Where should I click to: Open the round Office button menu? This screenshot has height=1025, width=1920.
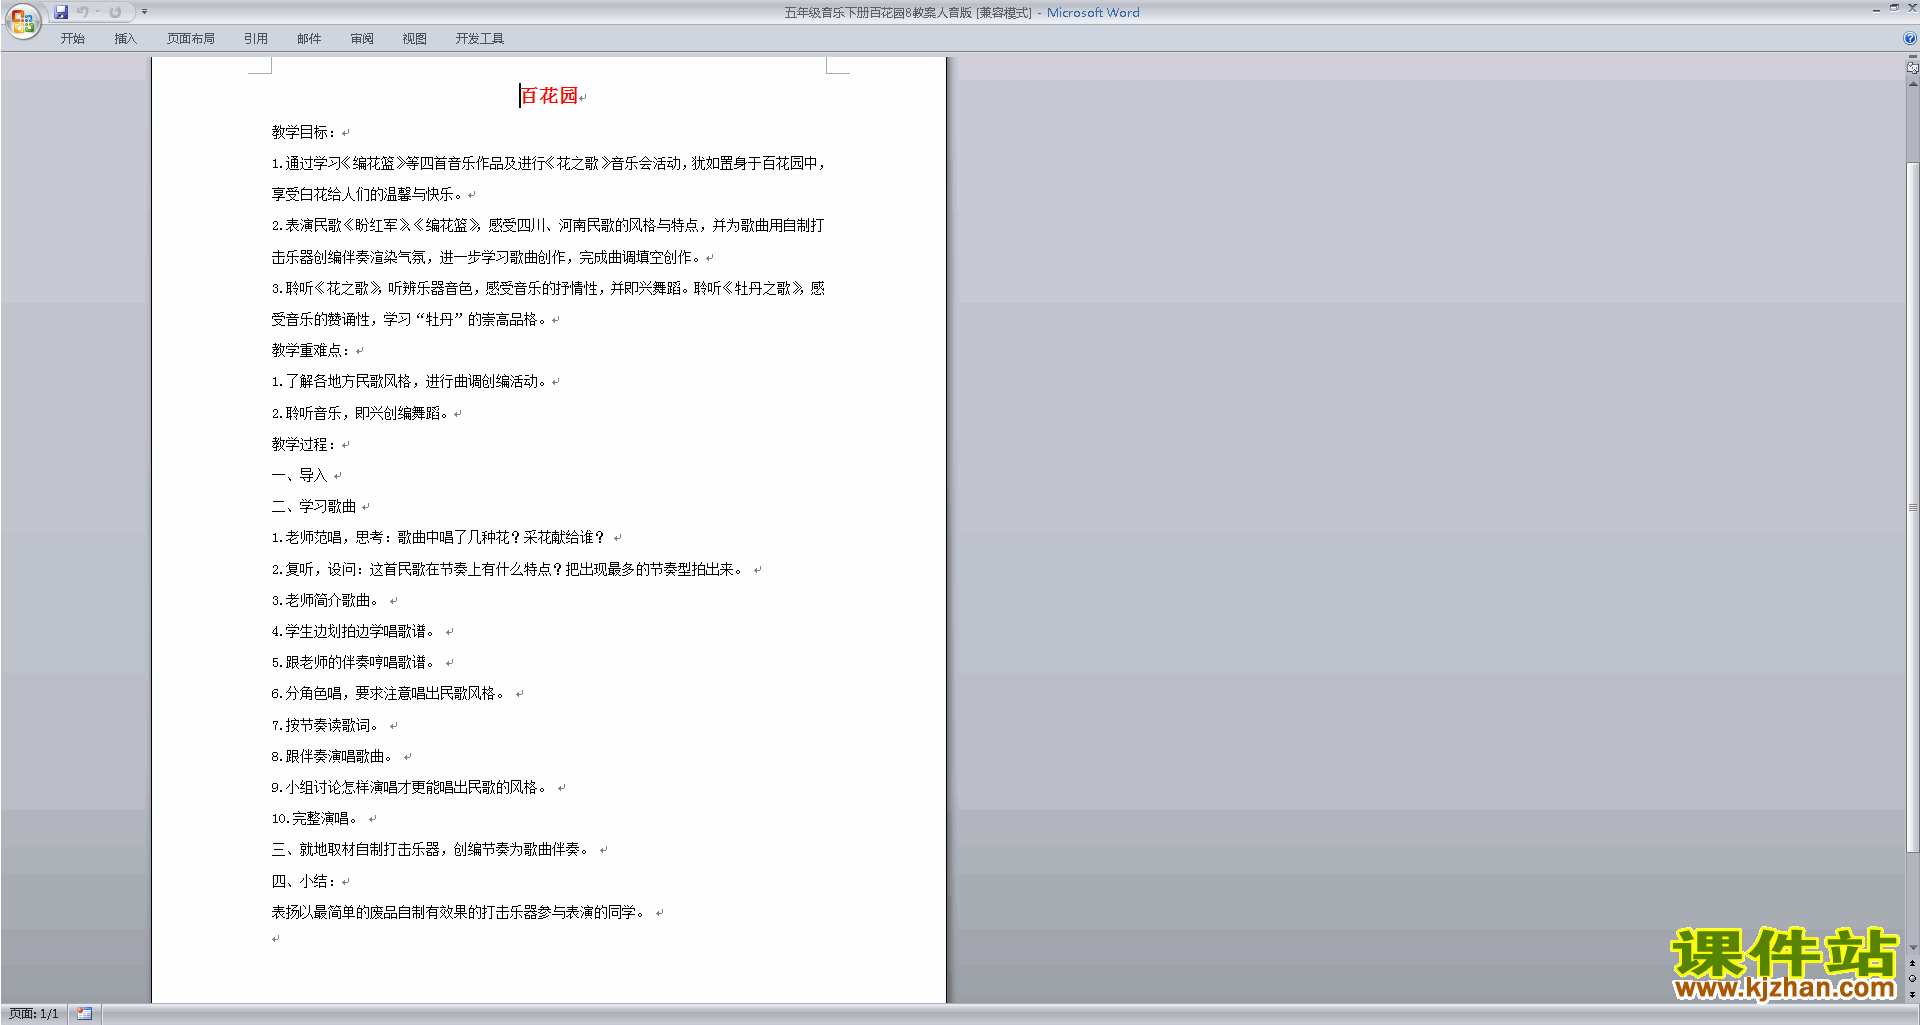[22, 21]
